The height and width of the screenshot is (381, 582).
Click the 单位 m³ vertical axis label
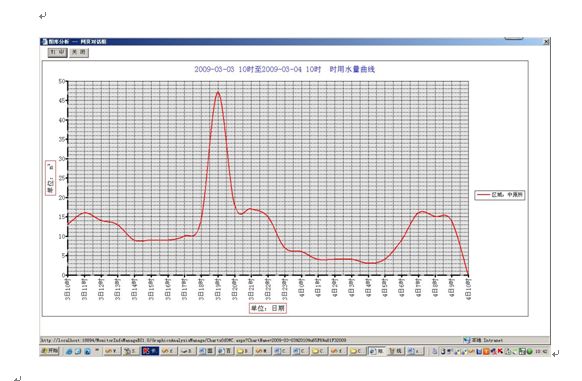click(50, 178)
